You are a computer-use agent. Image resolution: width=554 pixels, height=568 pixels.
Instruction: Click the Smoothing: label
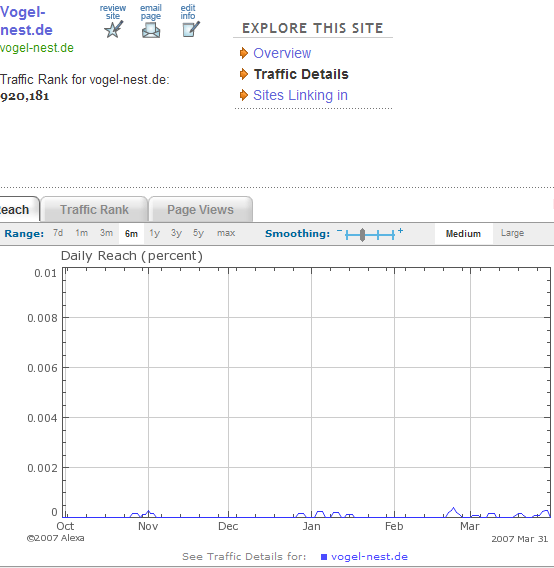(x=297, y=234)
